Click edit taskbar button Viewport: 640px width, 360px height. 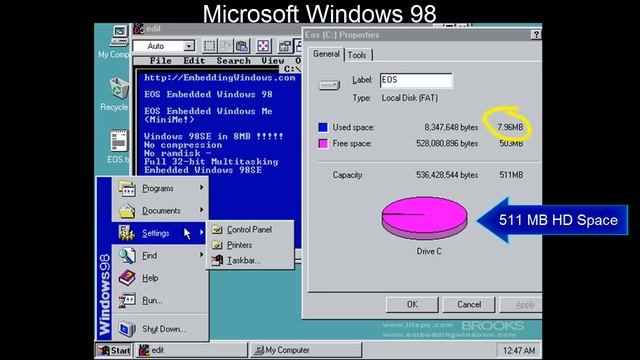(x=191, y=350)
